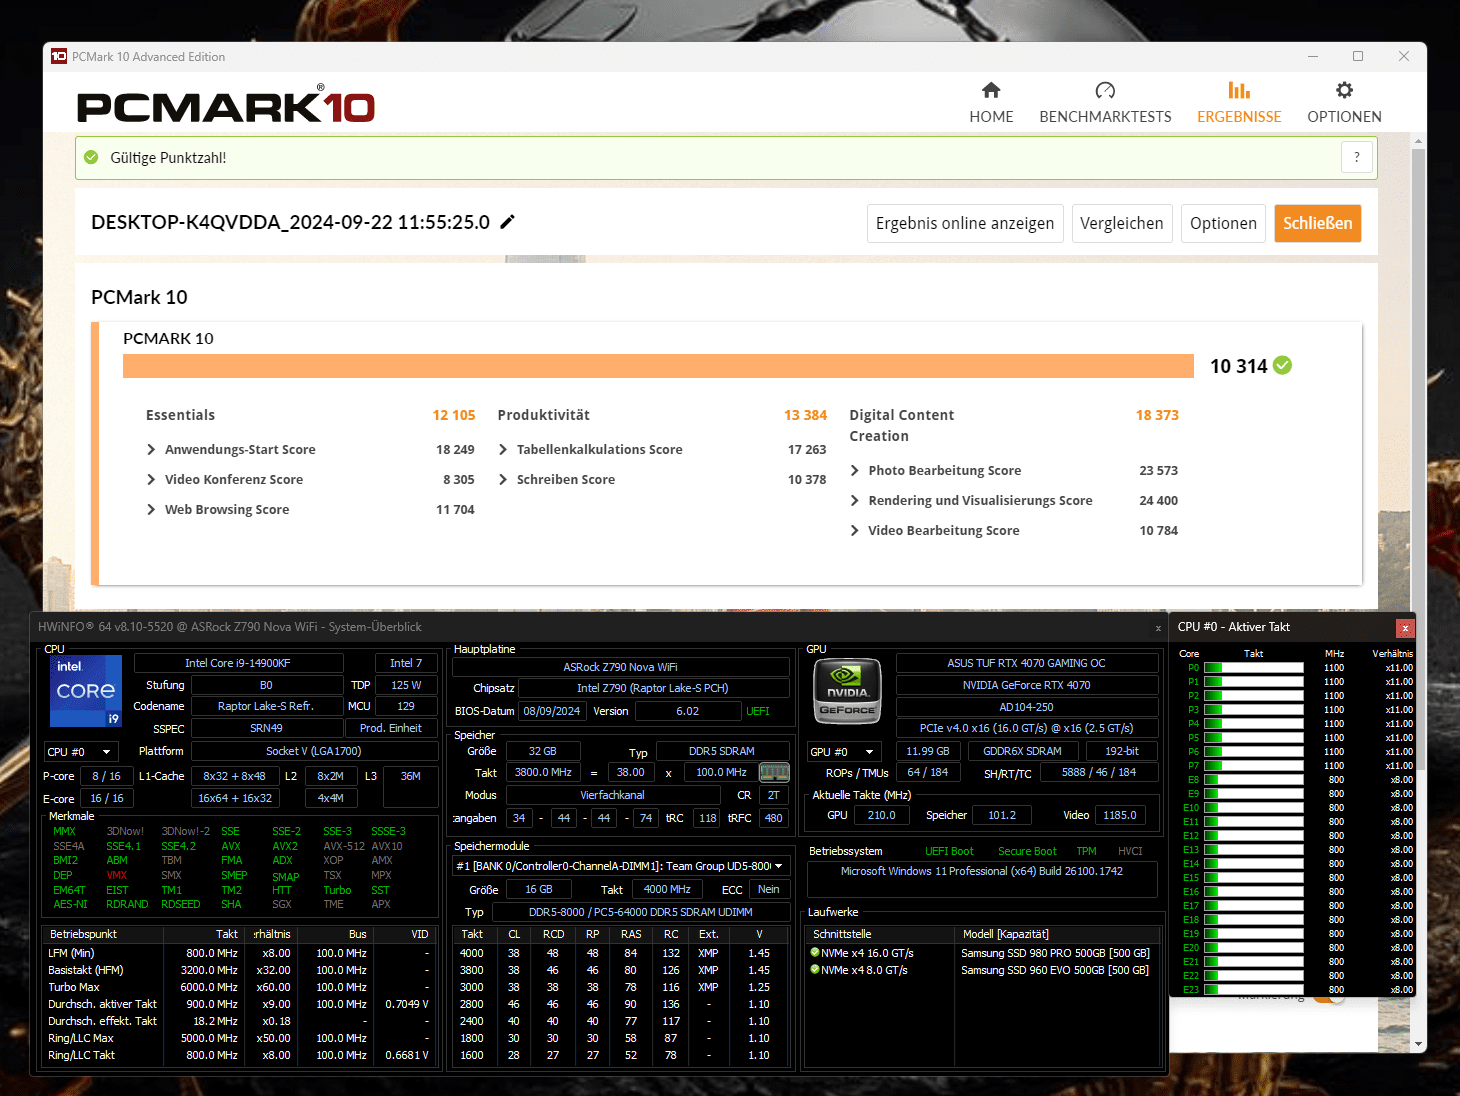The image size is (1460, 1096).
Task: Click the Essentials score 12 105
Action: pos(454,415)
